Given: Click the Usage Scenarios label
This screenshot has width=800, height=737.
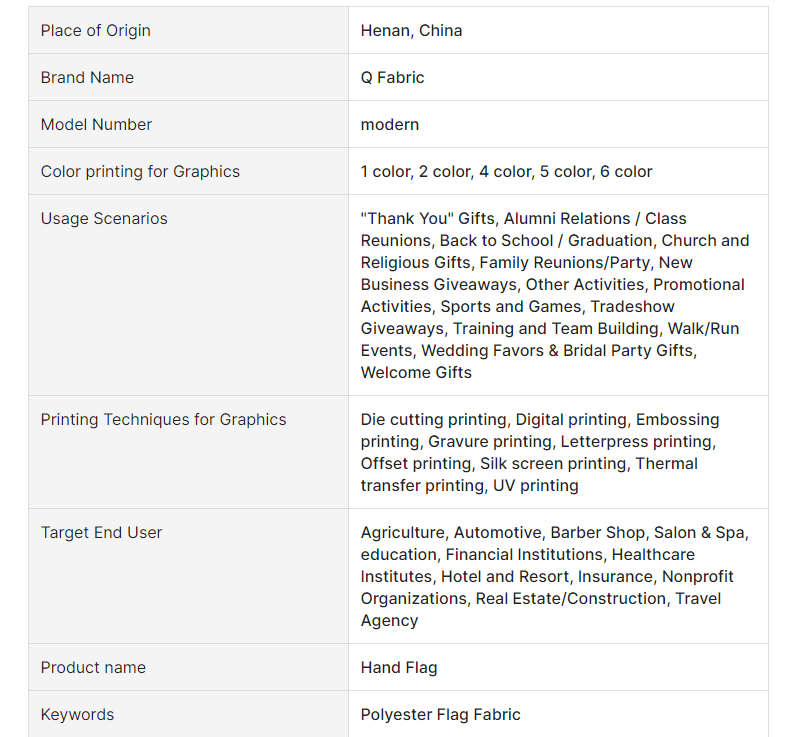Looking at the screenshot, I should point(104,218).
